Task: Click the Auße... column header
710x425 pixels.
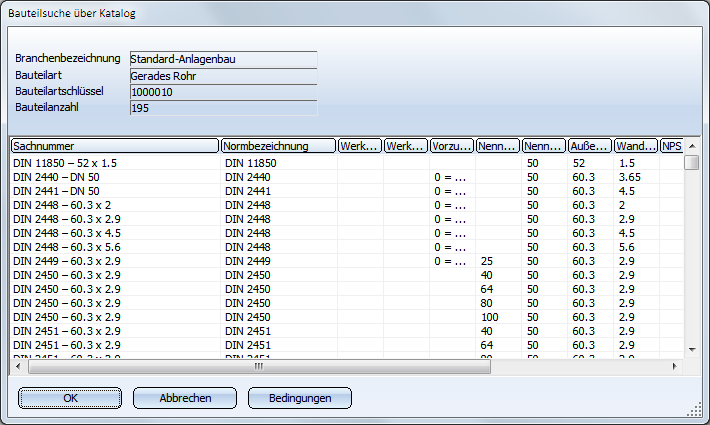Action: pos(590,146)
